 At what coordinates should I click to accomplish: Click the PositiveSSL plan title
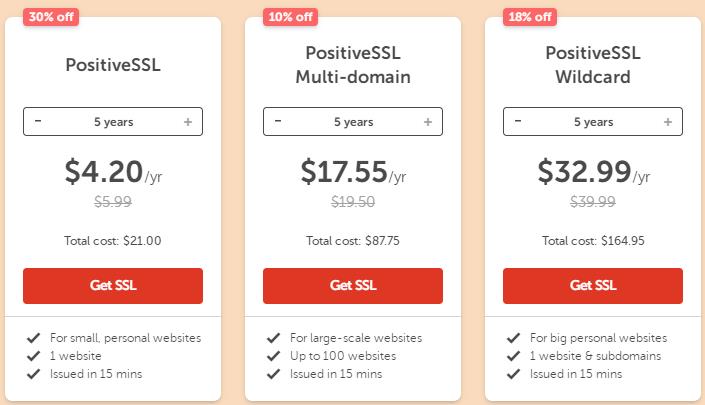tap(113, 66)
